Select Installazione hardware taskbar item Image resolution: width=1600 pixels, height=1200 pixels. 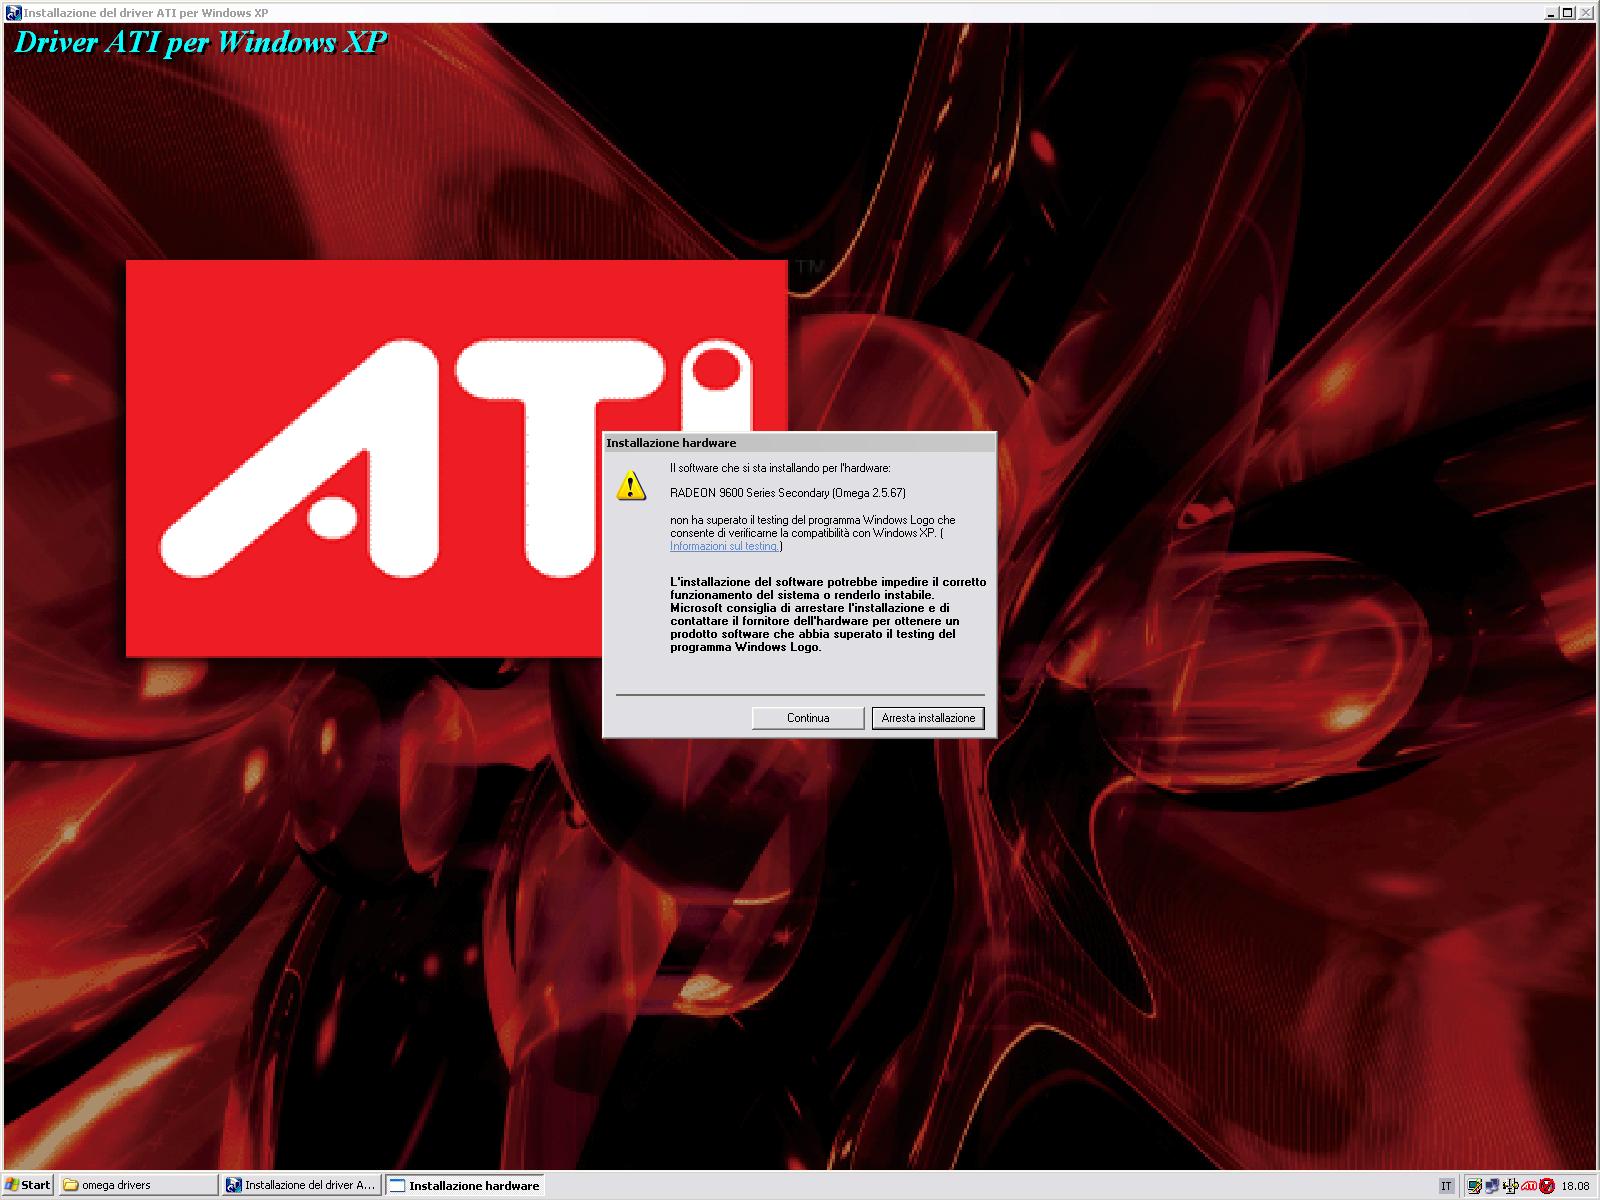pyautogui.click(x=465, y=1185)
